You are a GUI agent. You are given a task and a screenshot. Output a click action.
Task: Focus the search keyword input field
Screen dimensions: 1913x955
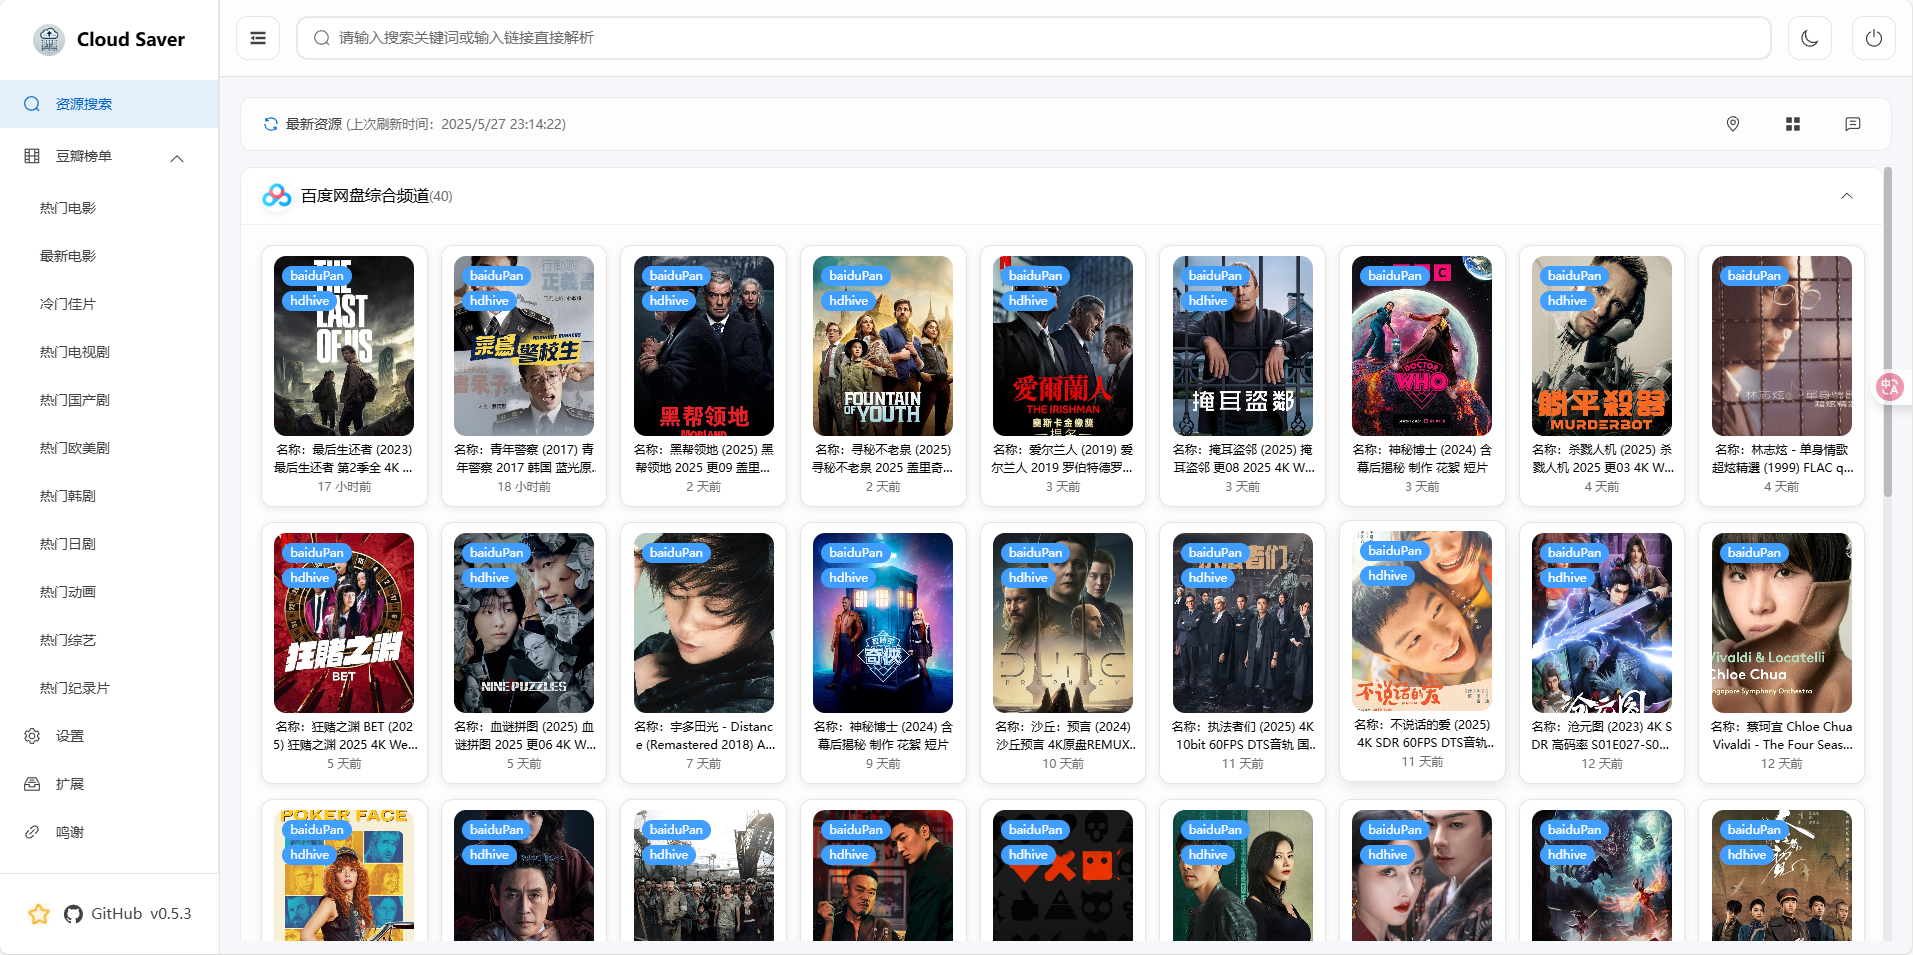point(1034,38)
